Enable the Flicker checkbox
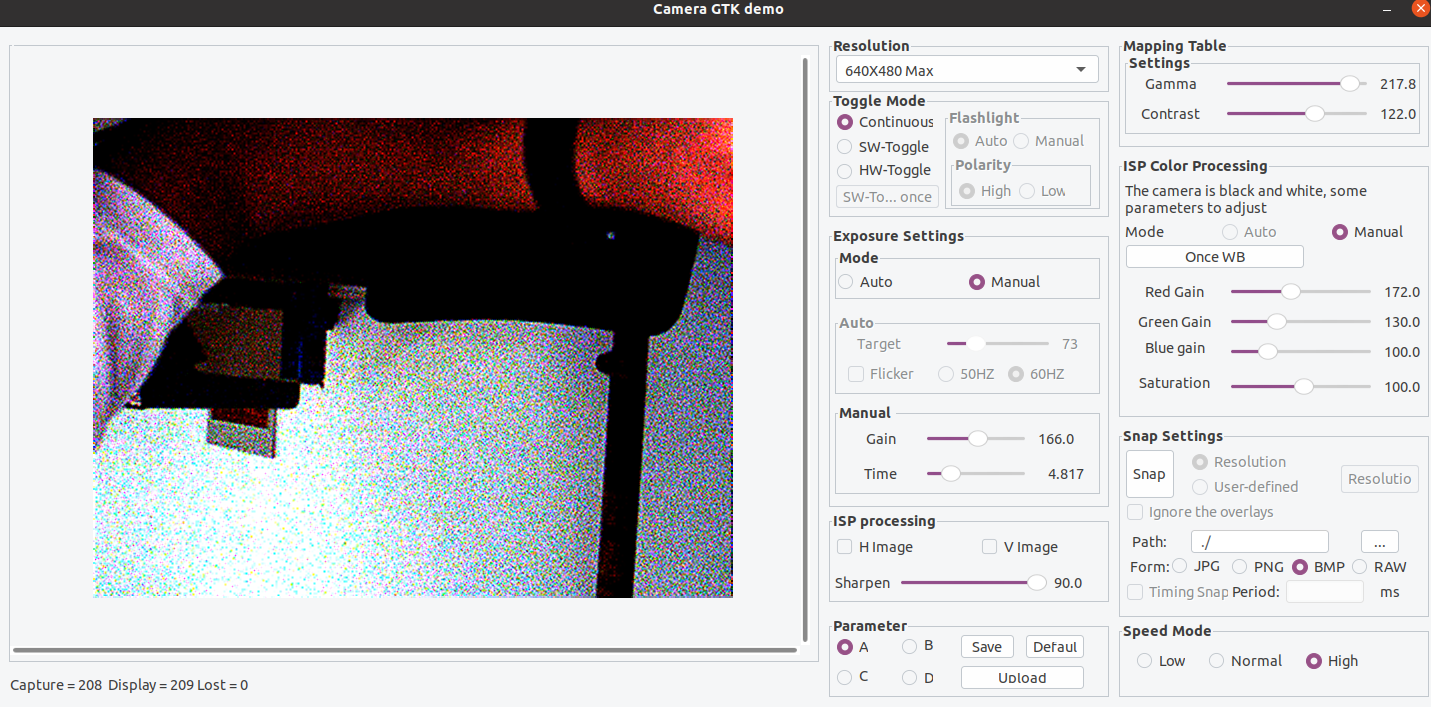The height and width of the screenshot is (707, 1431). tap(881, 374)
